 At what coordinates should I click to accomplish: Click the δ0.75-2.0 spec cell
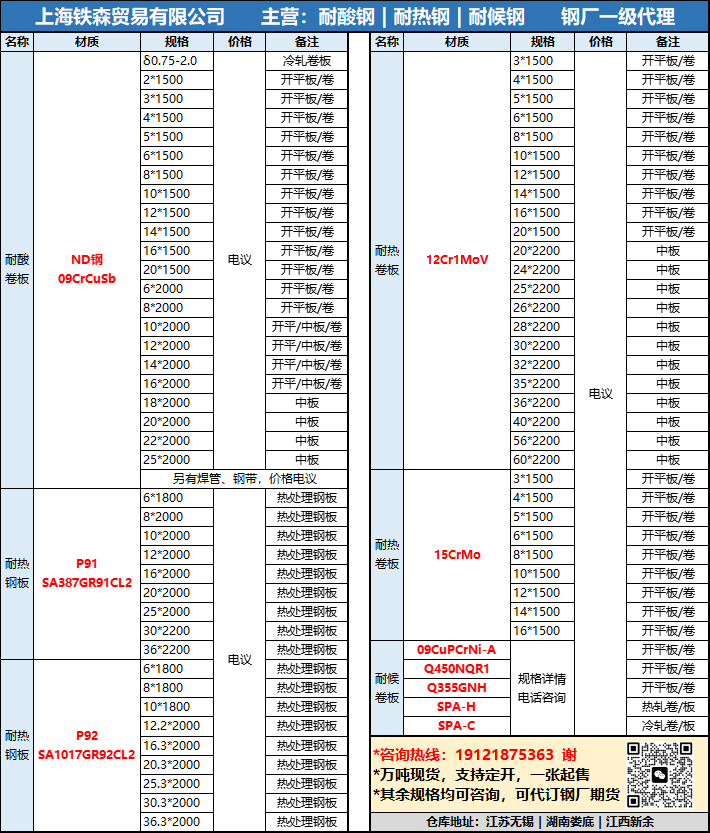tap(177, 61)
